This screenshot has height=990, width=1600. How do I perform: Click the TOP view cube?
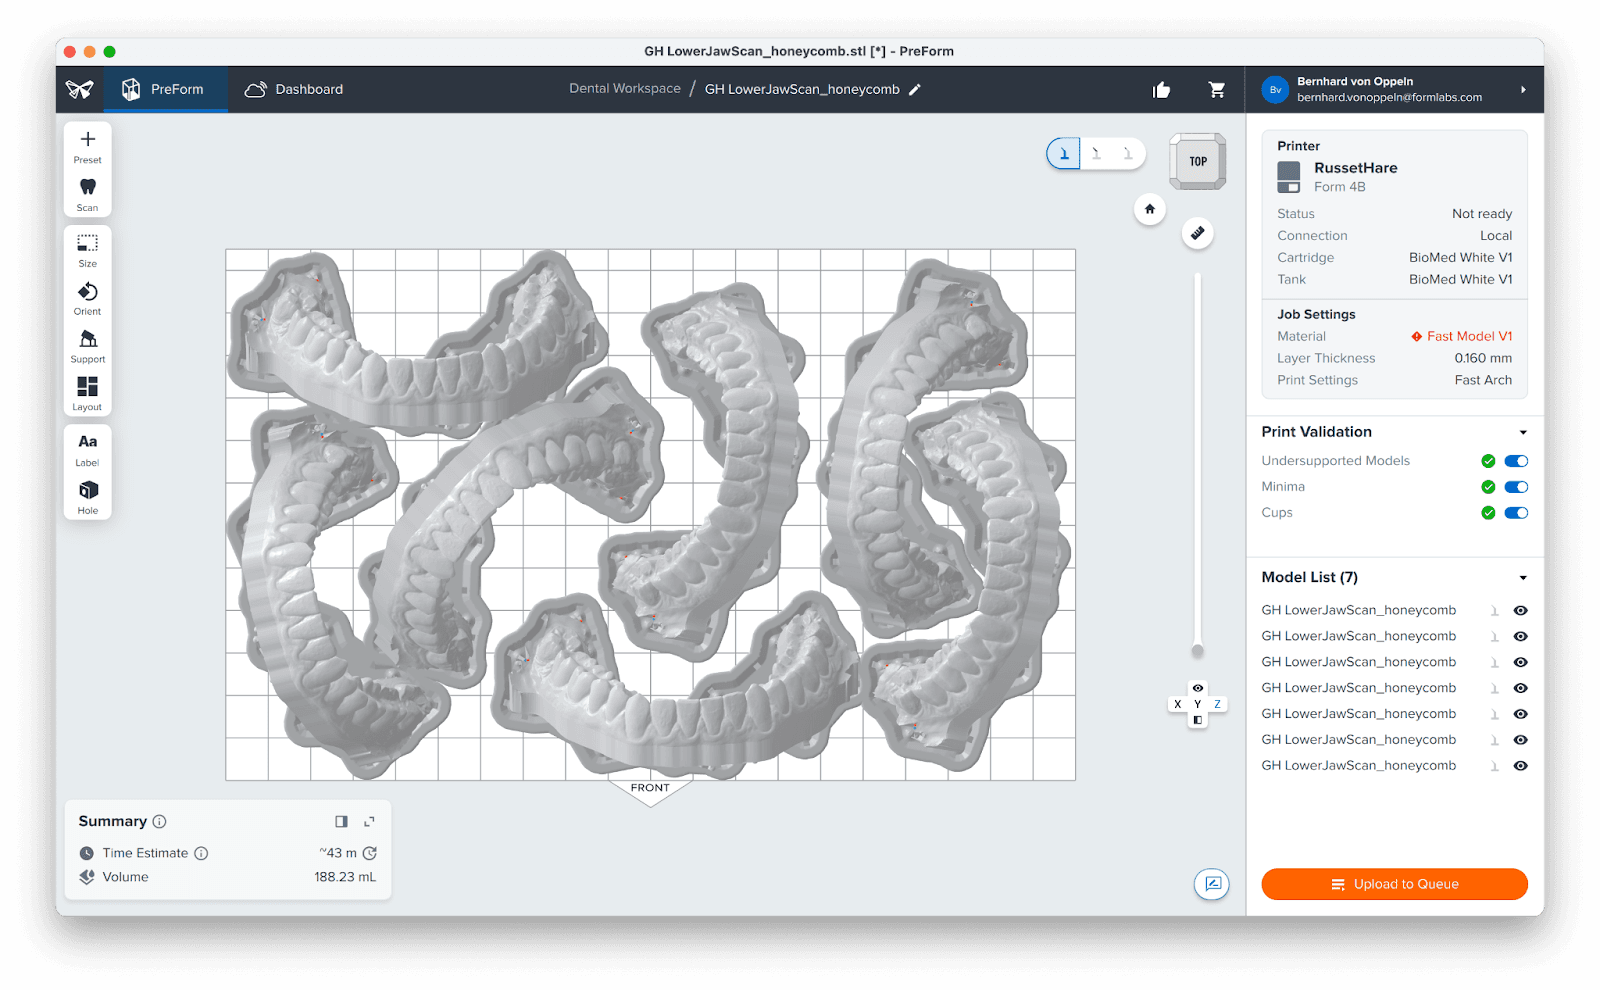(1198, 161)
